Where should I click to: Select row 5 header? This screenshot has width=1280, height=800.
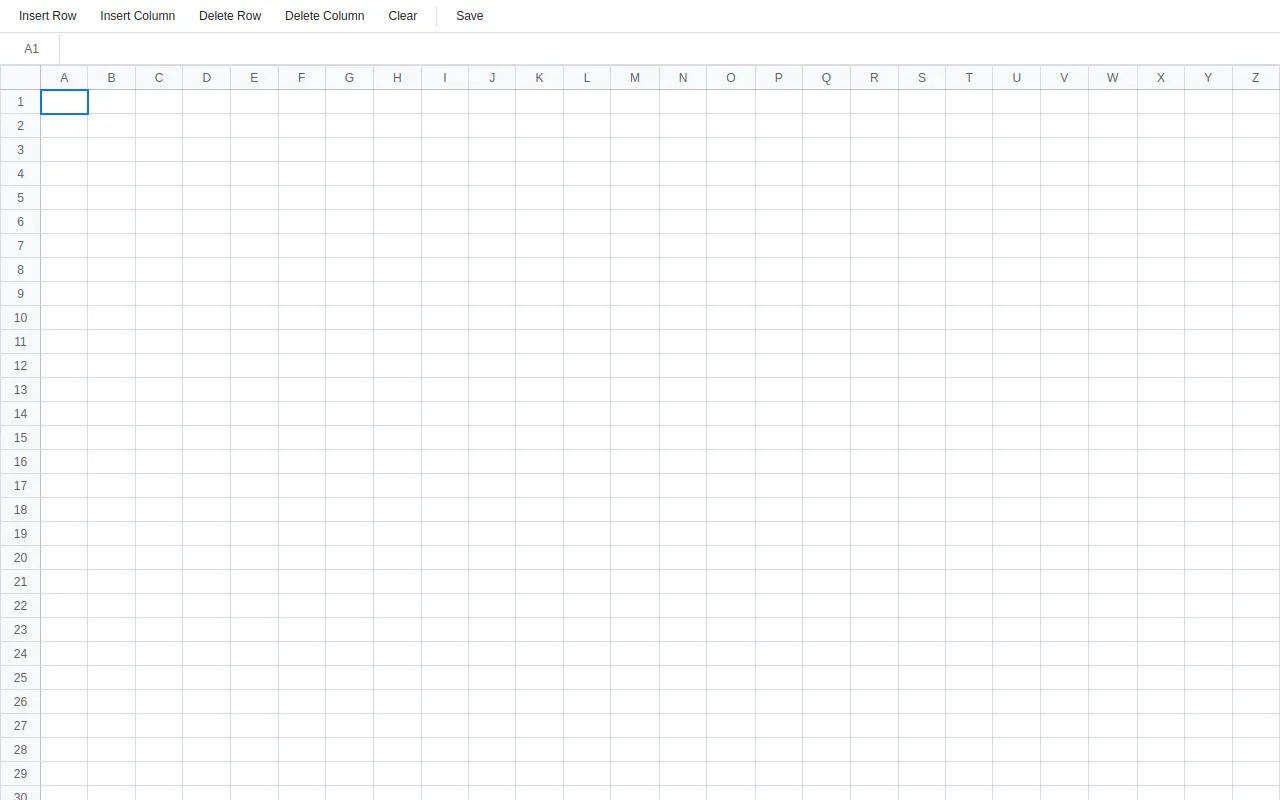pos(20,198)
